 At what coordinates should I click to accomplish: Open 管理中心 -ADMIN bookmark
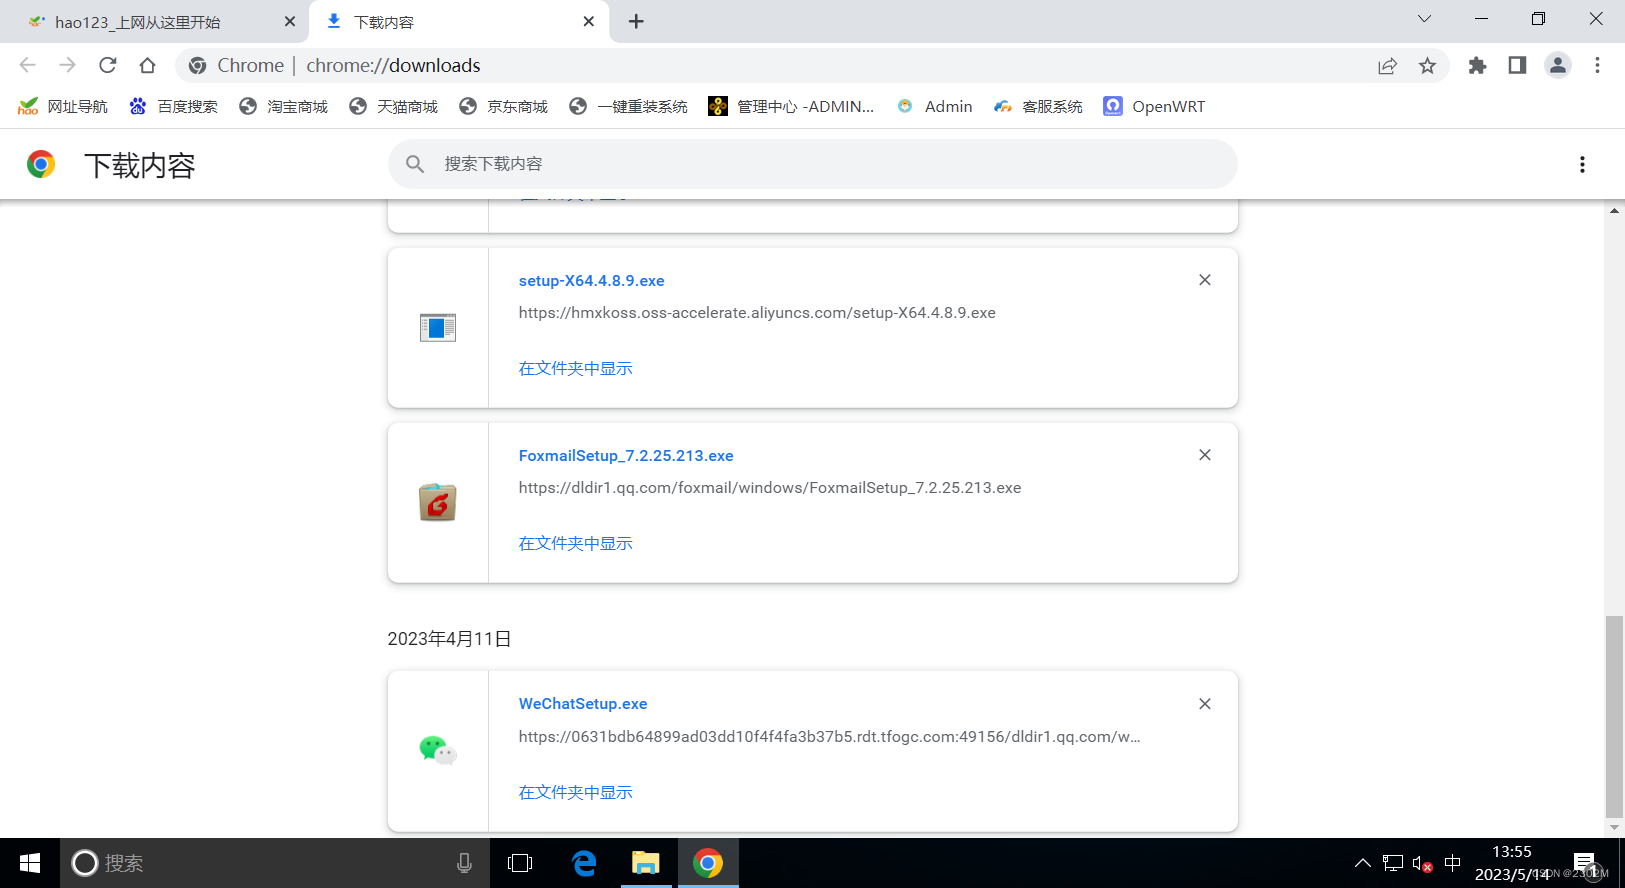[791, 107]
